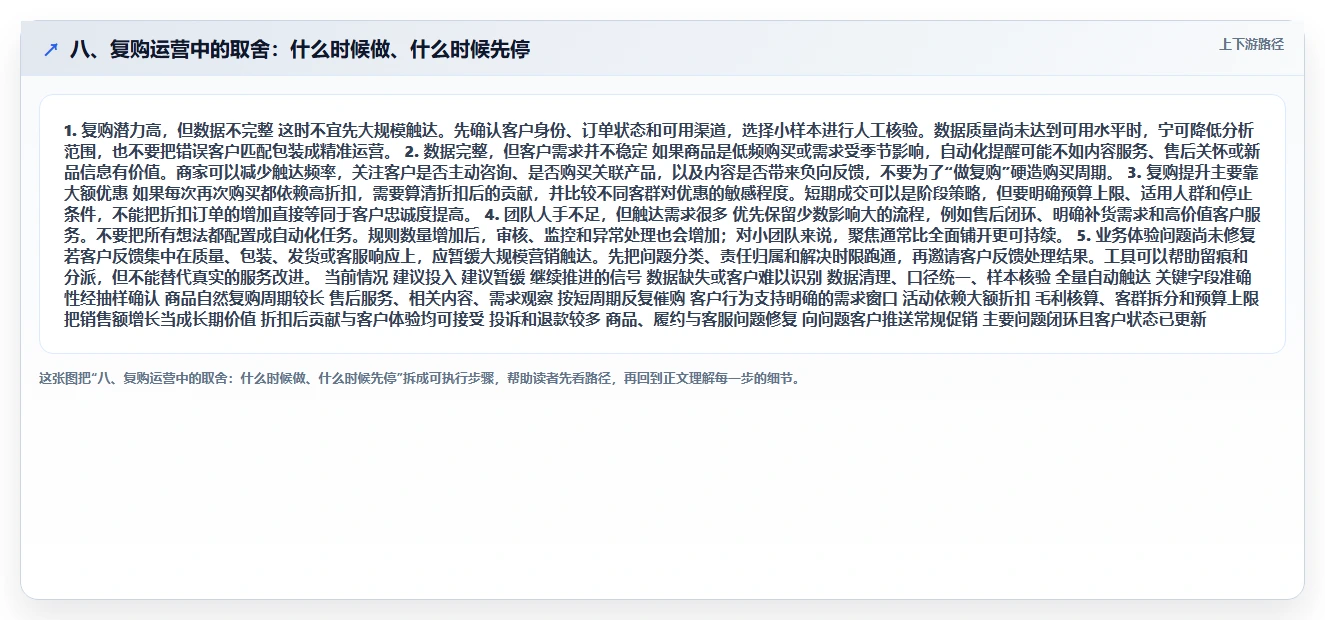Click the arrow icon beside the section title

pos(51,49)
